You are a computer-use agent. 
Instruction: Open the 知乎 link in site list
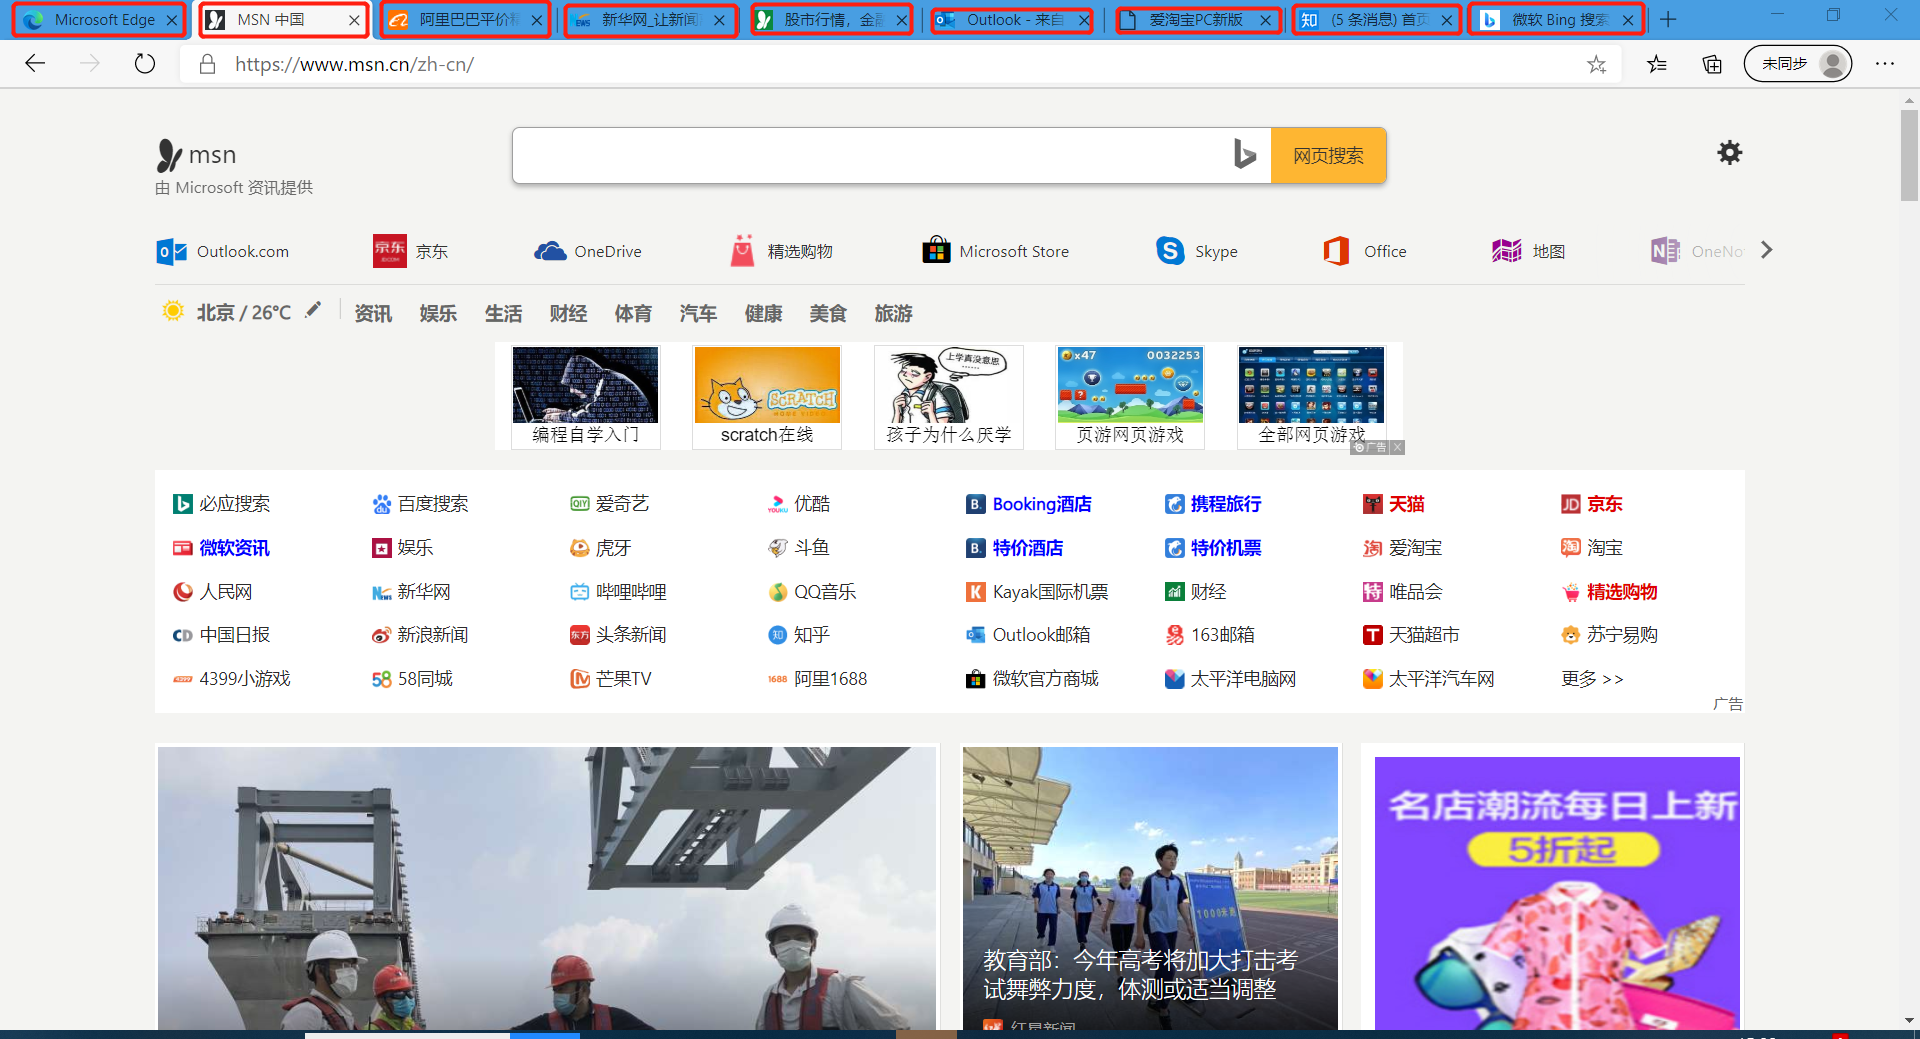point(799,635)
